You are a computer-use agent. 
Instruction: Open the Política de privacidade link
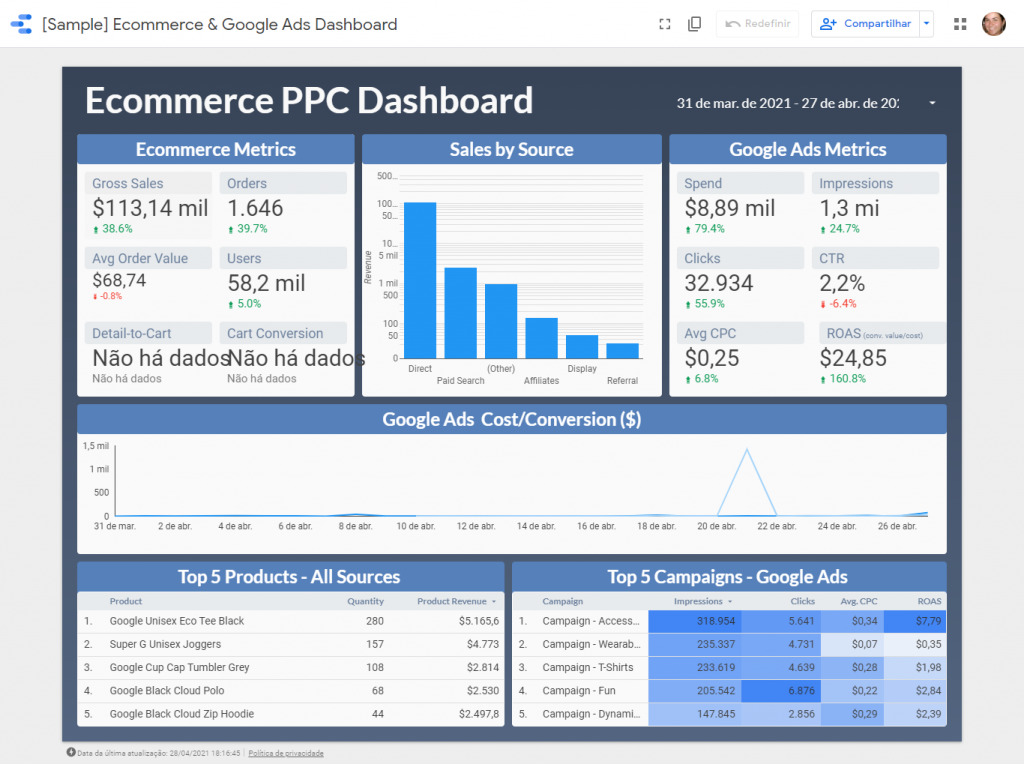pos(286,753)
